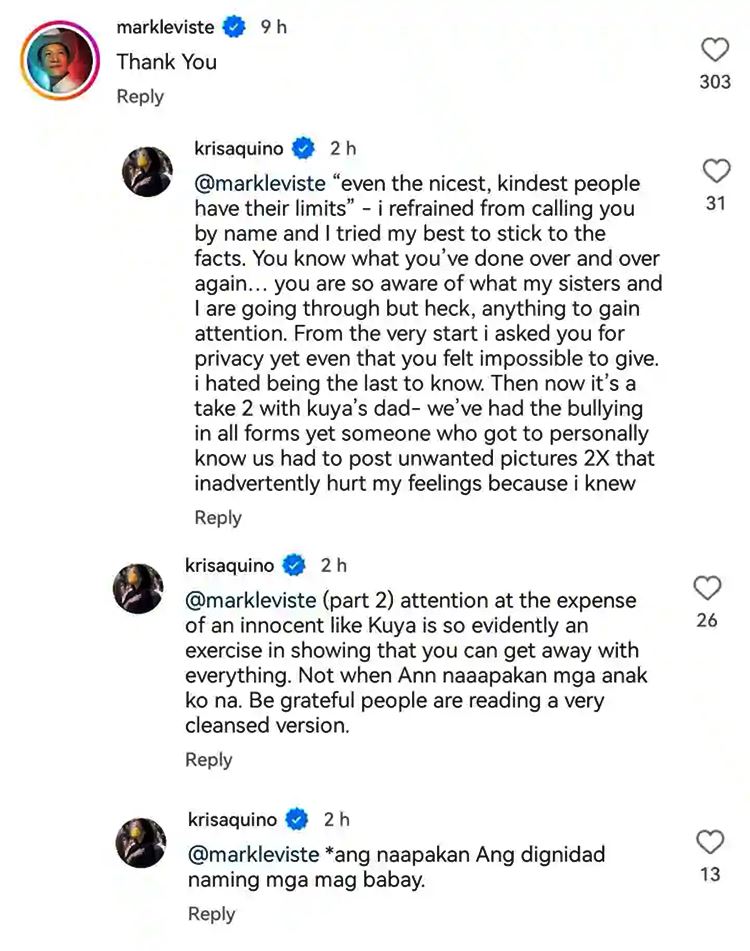750x951 pixels.
Task: Open krisaquino username on last comment
Action: [x=232, y=819]
